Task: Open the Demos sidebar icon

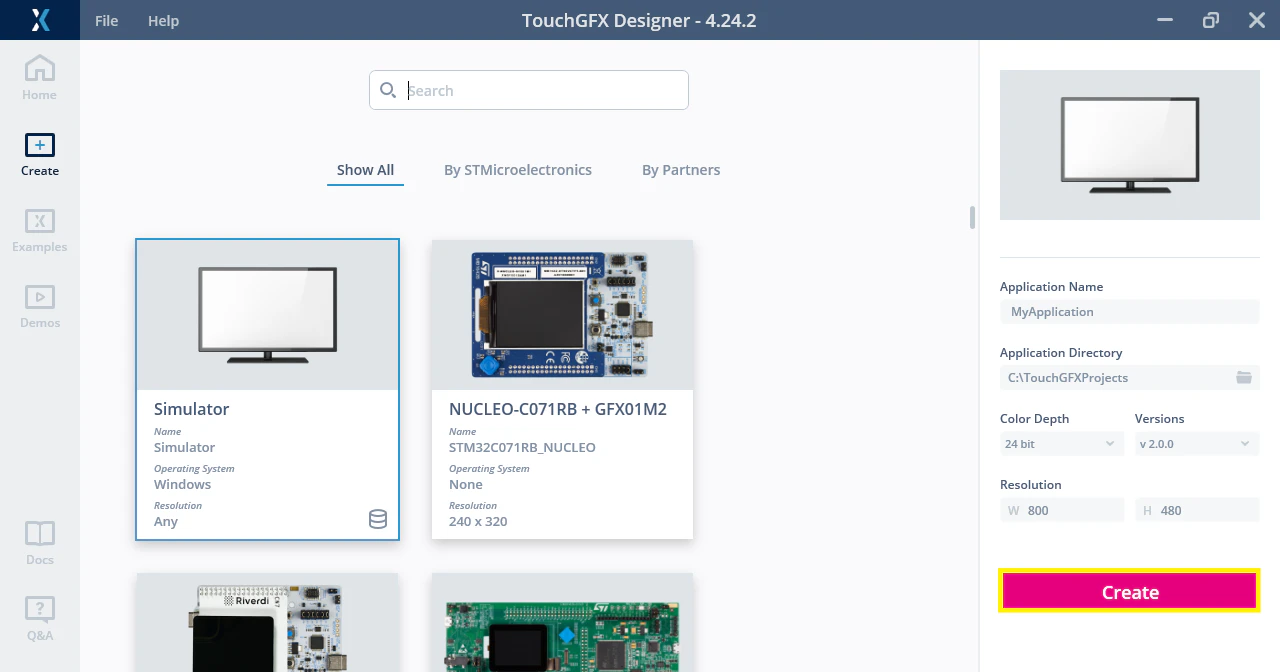Action: (40, 307)
